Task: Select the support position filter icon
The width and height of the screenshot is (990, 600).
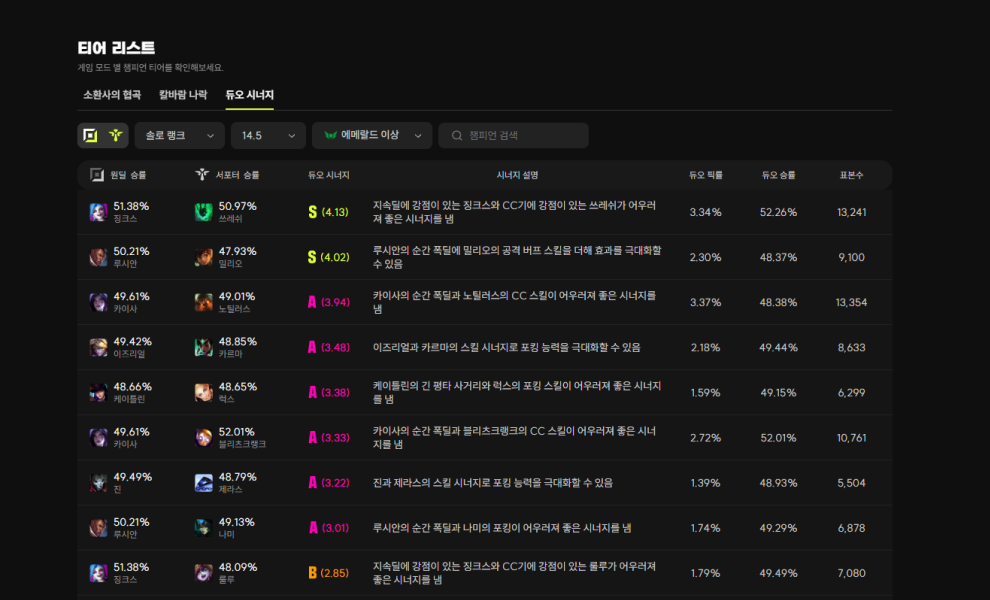Action: click(x=116, y=135)
